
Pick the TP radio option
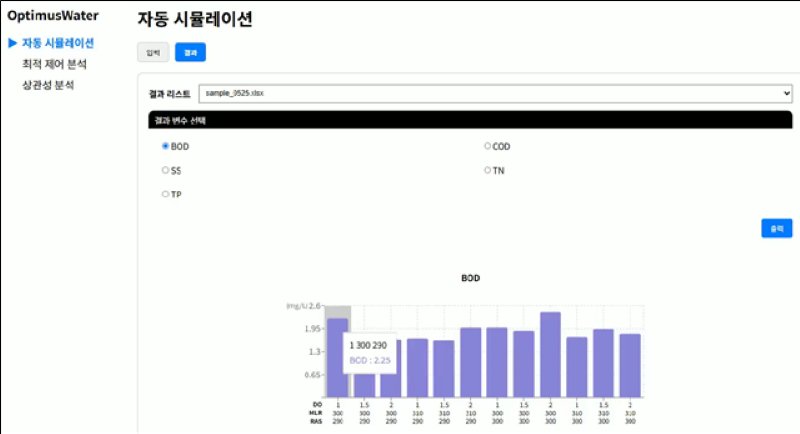pos(166,194)
